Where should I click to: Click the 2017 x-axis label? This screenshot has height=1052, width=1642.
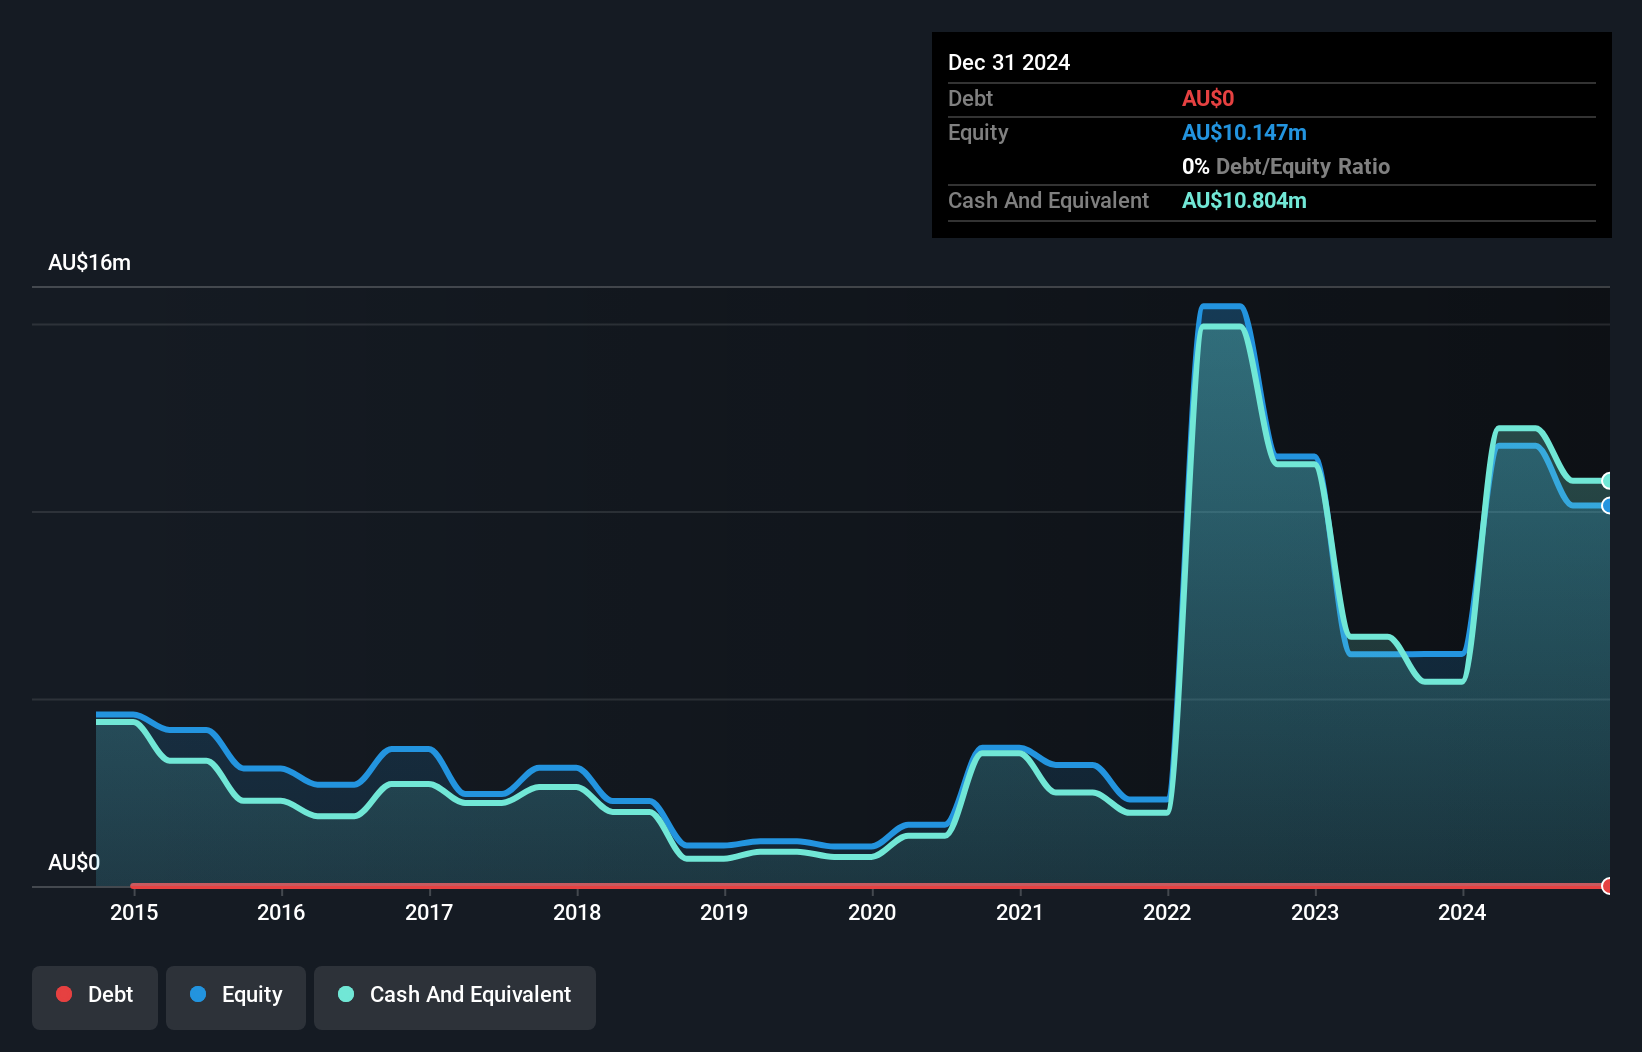click(x=429, y=912)
